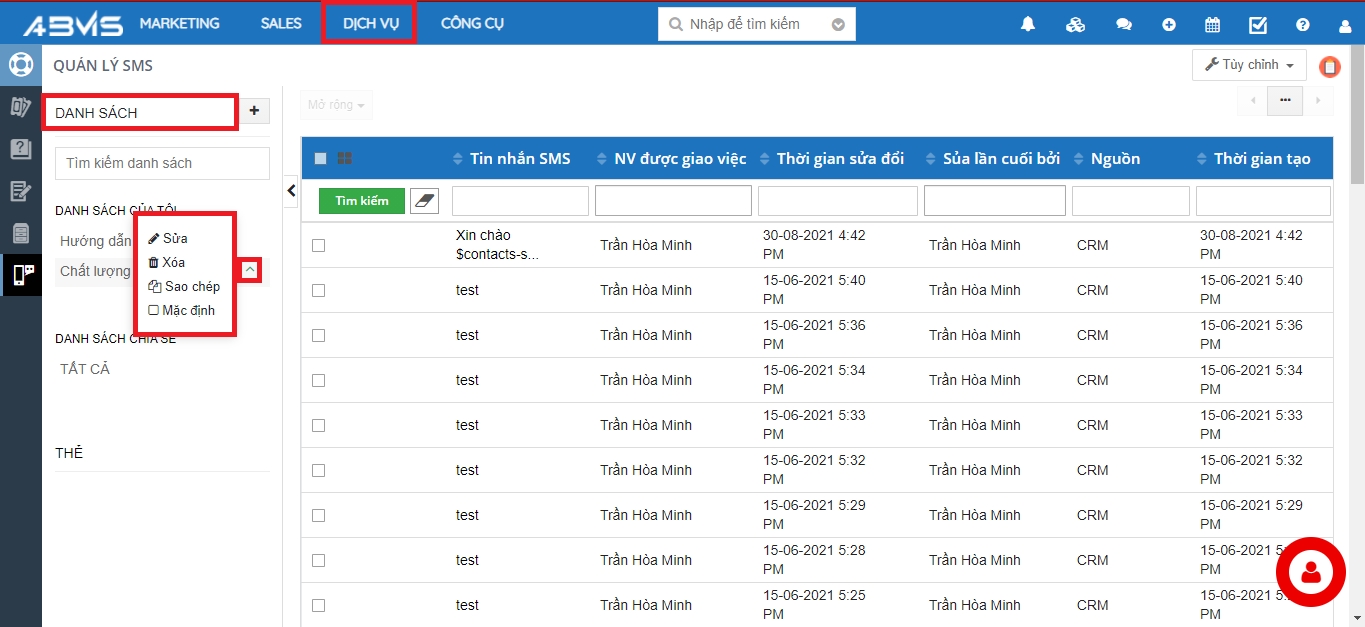Select the TẤT CẢ shared list

click(x=85, y=369)
